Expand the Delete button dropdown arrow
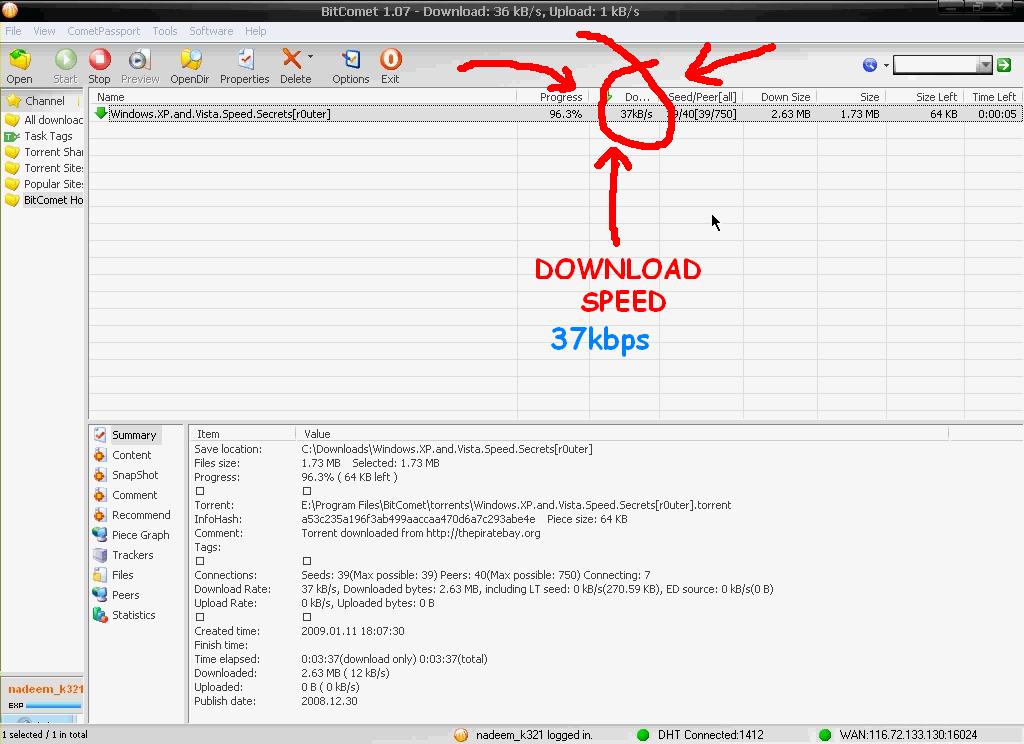The image size is (1024, 744). point(311,58)
